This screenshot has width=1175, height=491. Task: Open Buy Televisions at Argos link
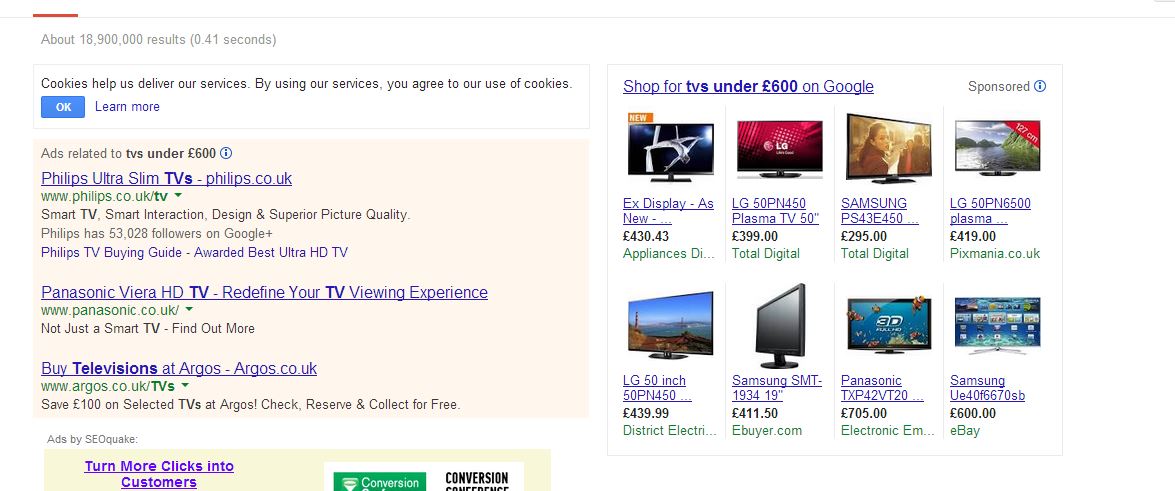(x=179, y=368)
